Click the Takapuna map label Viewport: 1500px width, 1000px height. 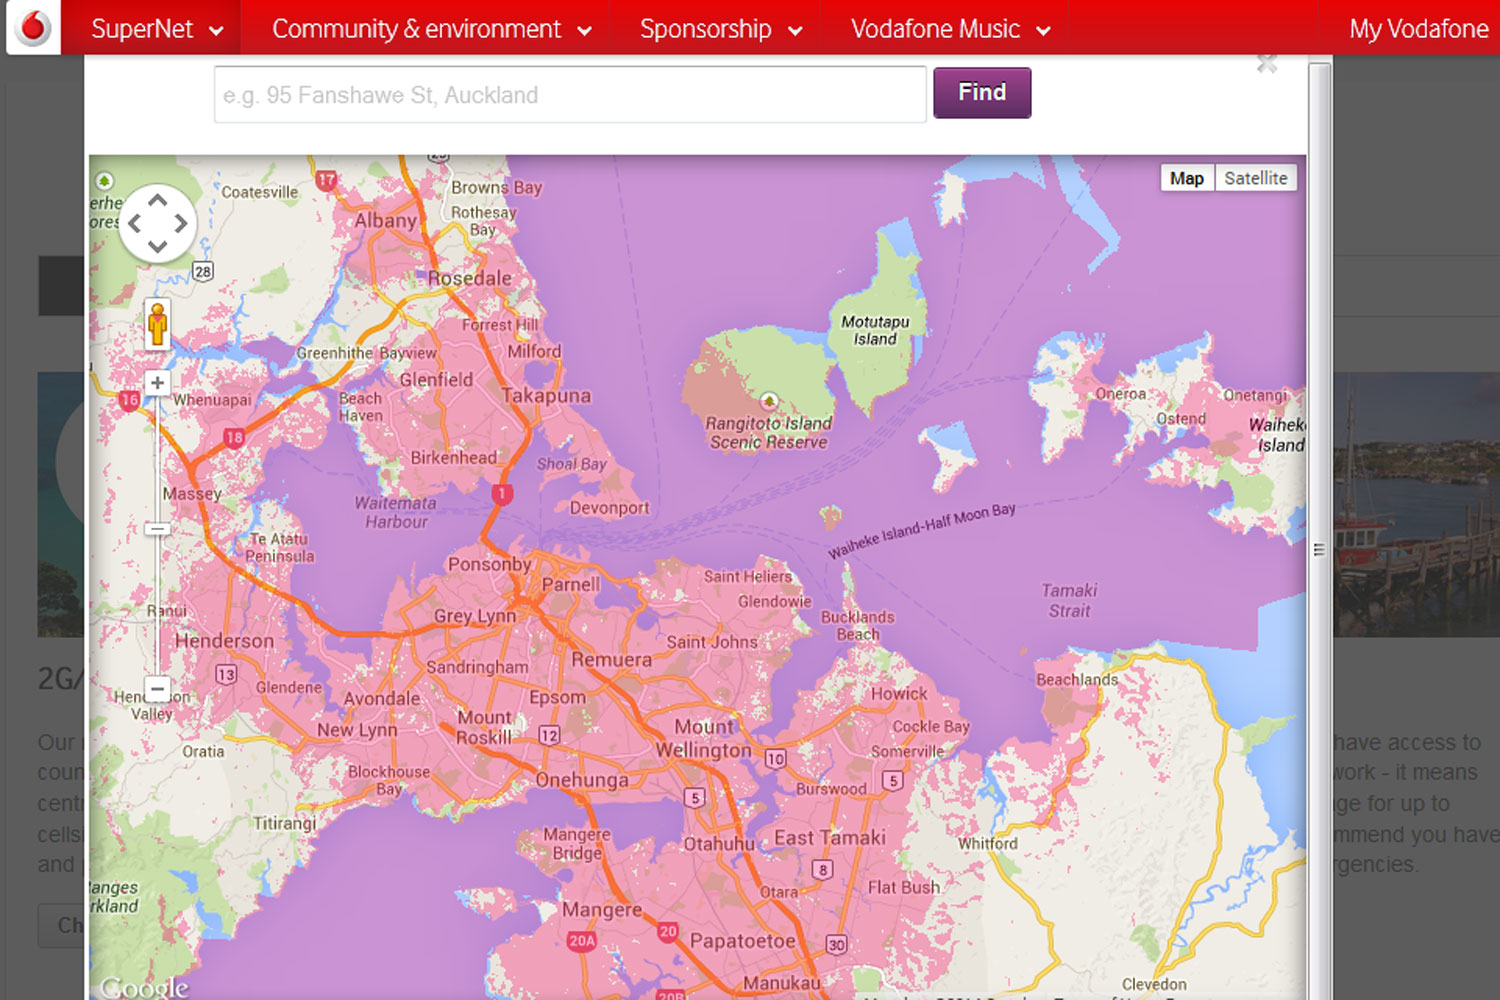[x=546, y=396]
